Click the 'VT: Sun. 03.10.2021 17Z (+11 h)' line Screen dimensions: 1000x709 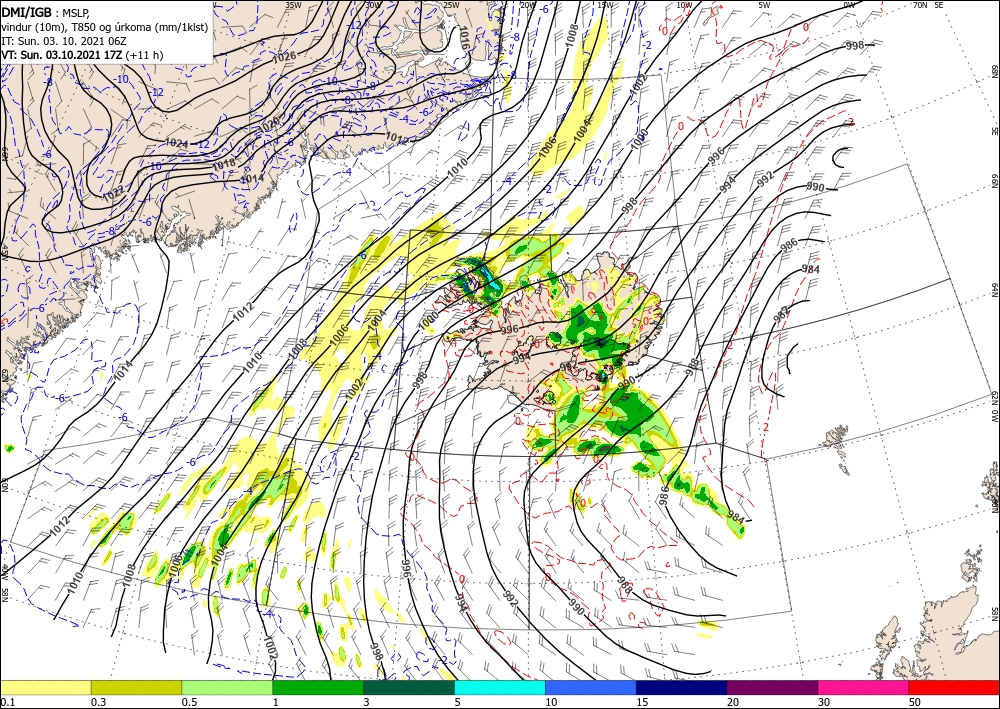(82, 55)
